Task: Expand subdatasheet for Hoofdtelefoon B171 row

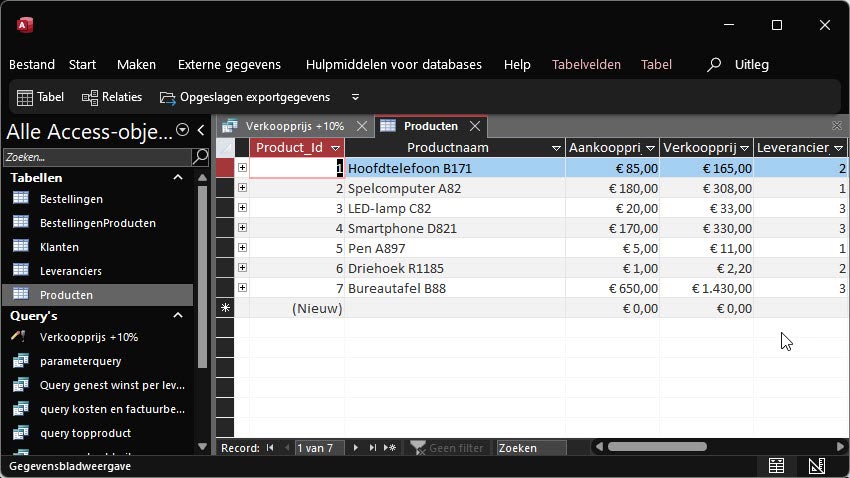Action: pyautogui.click(x=242, y=167)
